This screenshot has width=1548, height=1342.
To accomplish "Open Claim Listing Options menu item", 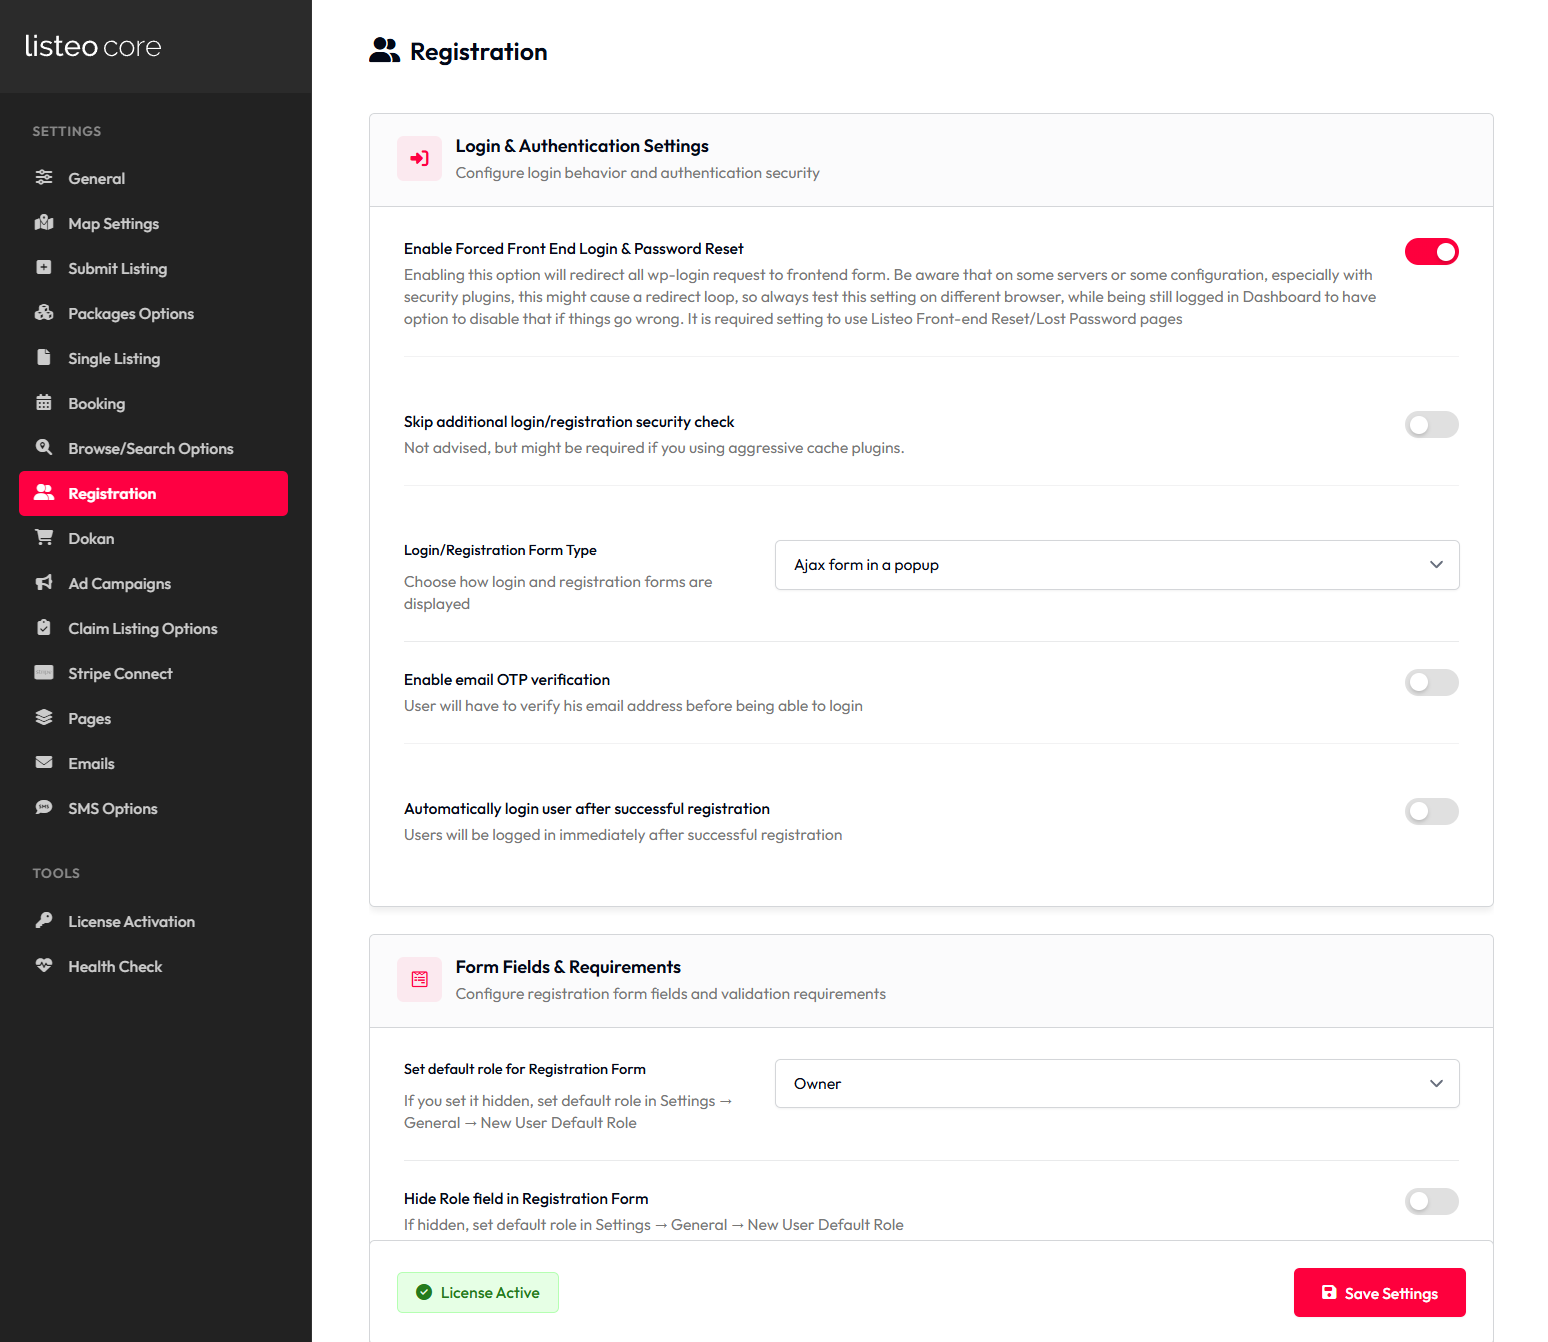I will click(x=142, y=629).
